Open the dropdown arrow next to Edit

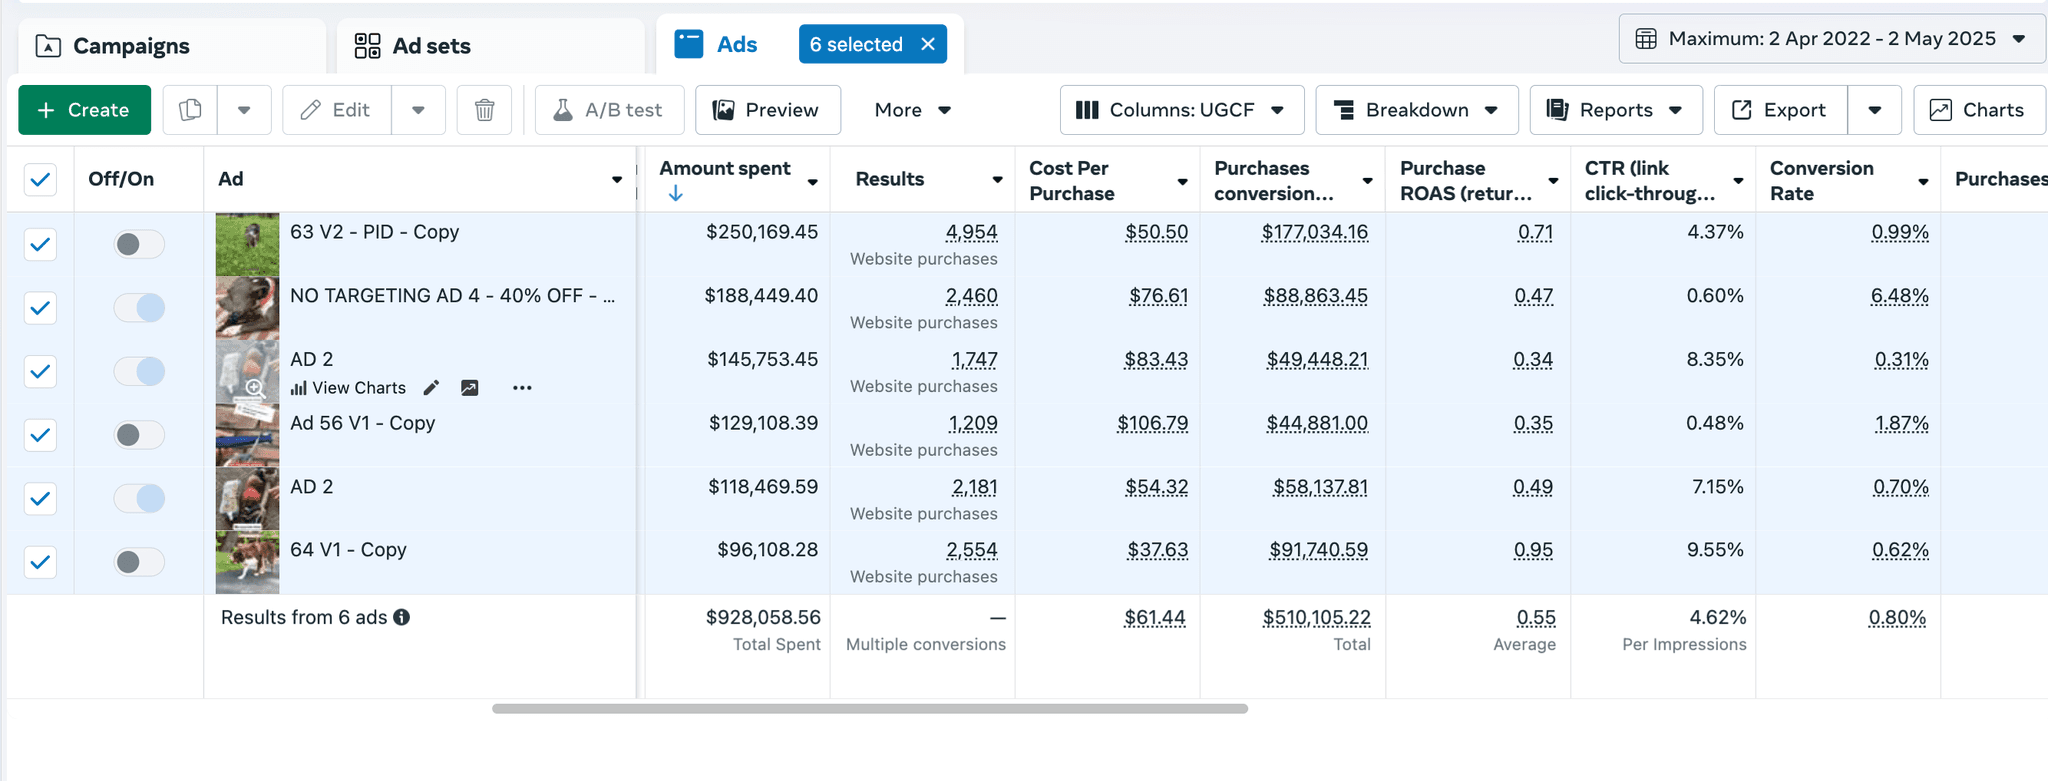pos(418,110)
